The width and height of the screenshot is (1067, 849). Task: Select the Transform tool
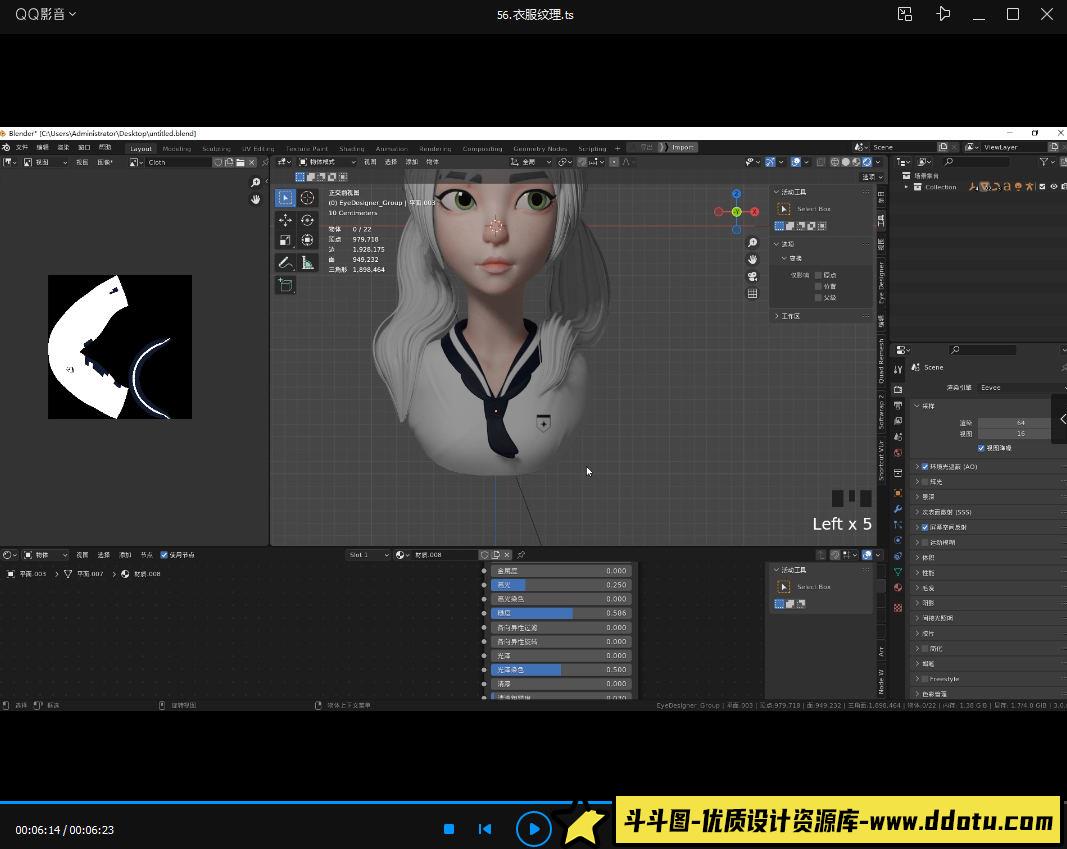(308, 240)
